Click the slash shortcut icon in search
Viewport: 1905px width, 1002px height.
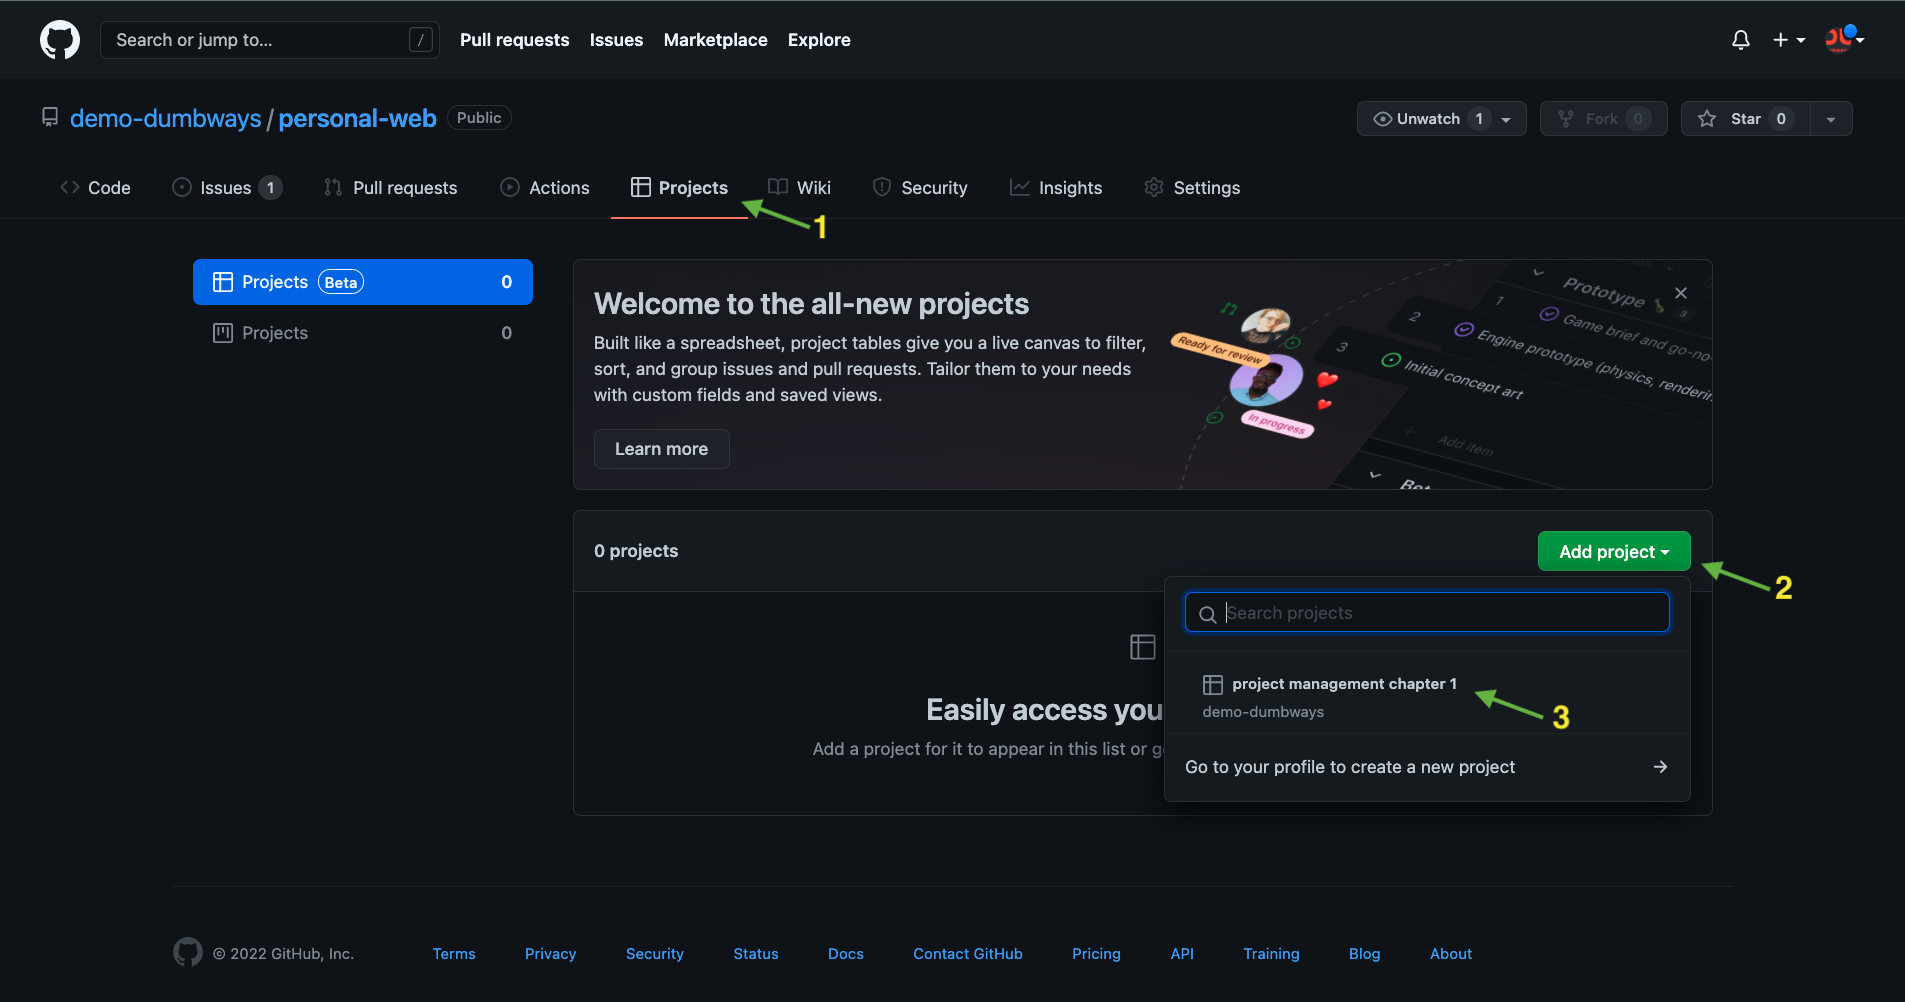click(x=421, y=40)
